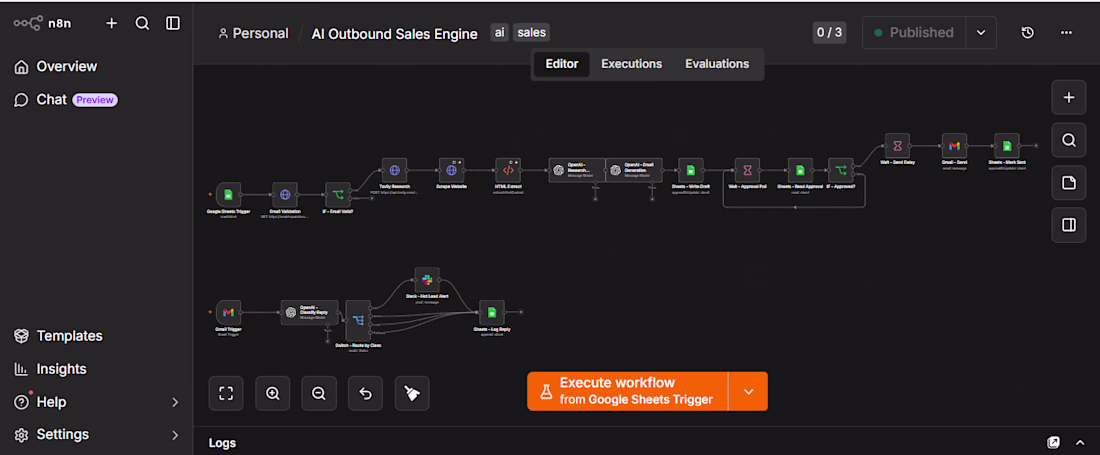Add a sticky note to canvas
1100x455 pixels.
point(1069,183)
